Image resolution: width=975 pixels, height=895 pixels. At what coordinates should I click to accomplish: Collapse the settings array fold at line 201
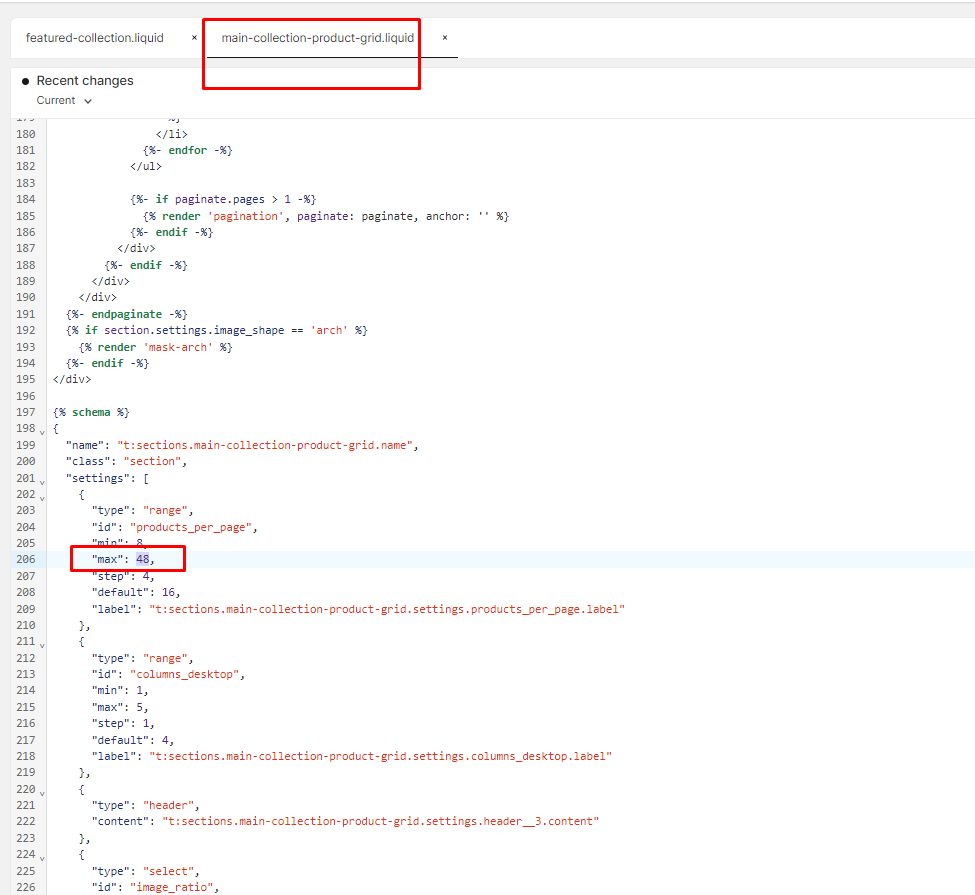coord(42,481)
